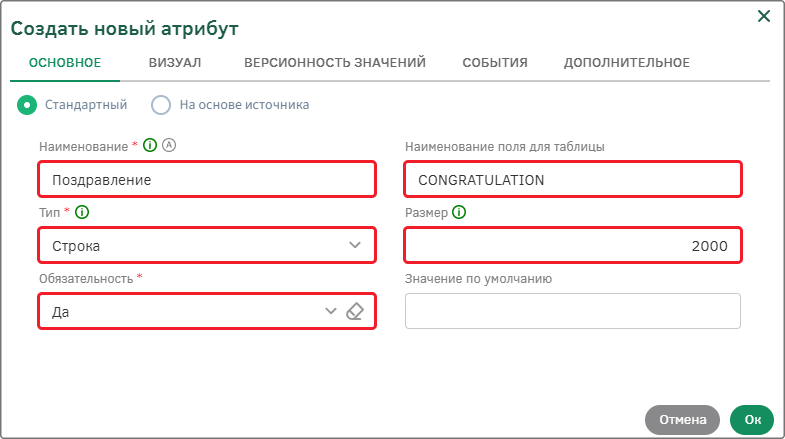Click the Отмена button

(682, 419)
